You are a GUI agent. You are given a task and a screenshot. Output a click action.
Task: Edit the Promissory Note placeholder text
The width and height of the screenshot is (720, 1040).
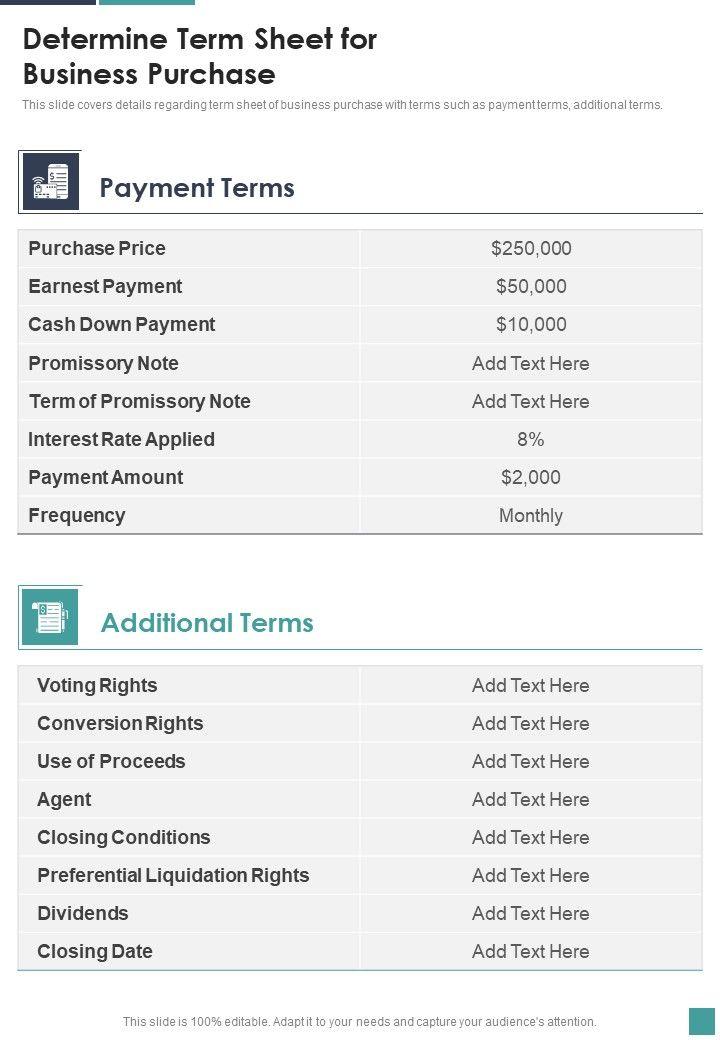[x=530, y=363]
